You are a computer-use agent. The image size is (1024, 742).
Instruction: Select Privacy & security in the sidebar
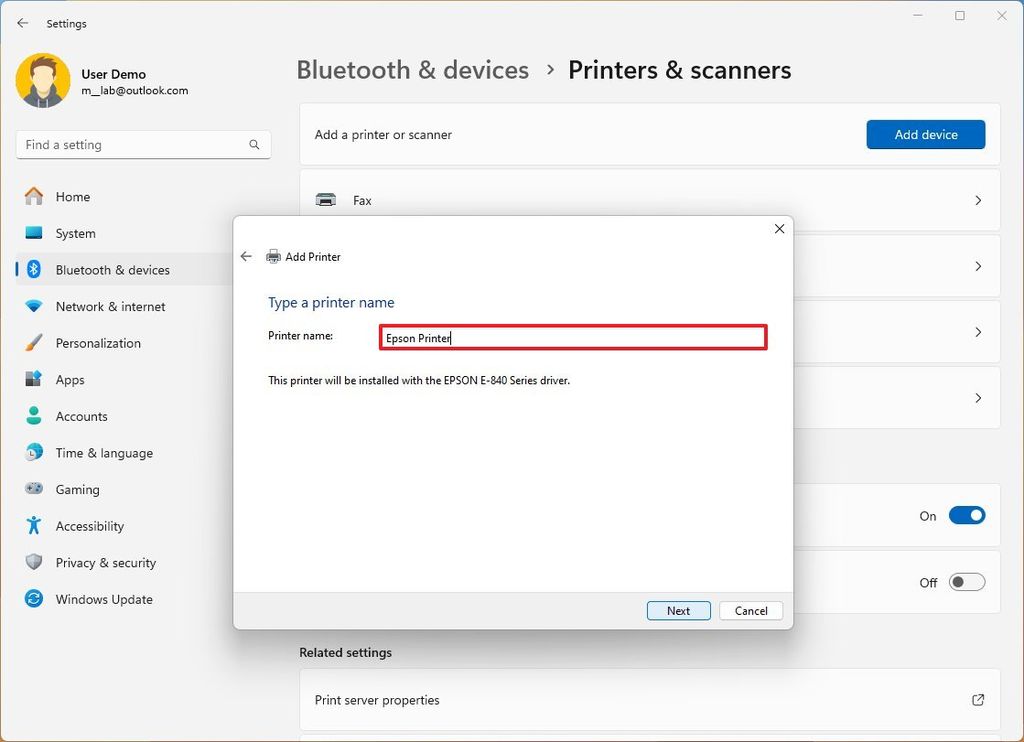coord(105,562)
